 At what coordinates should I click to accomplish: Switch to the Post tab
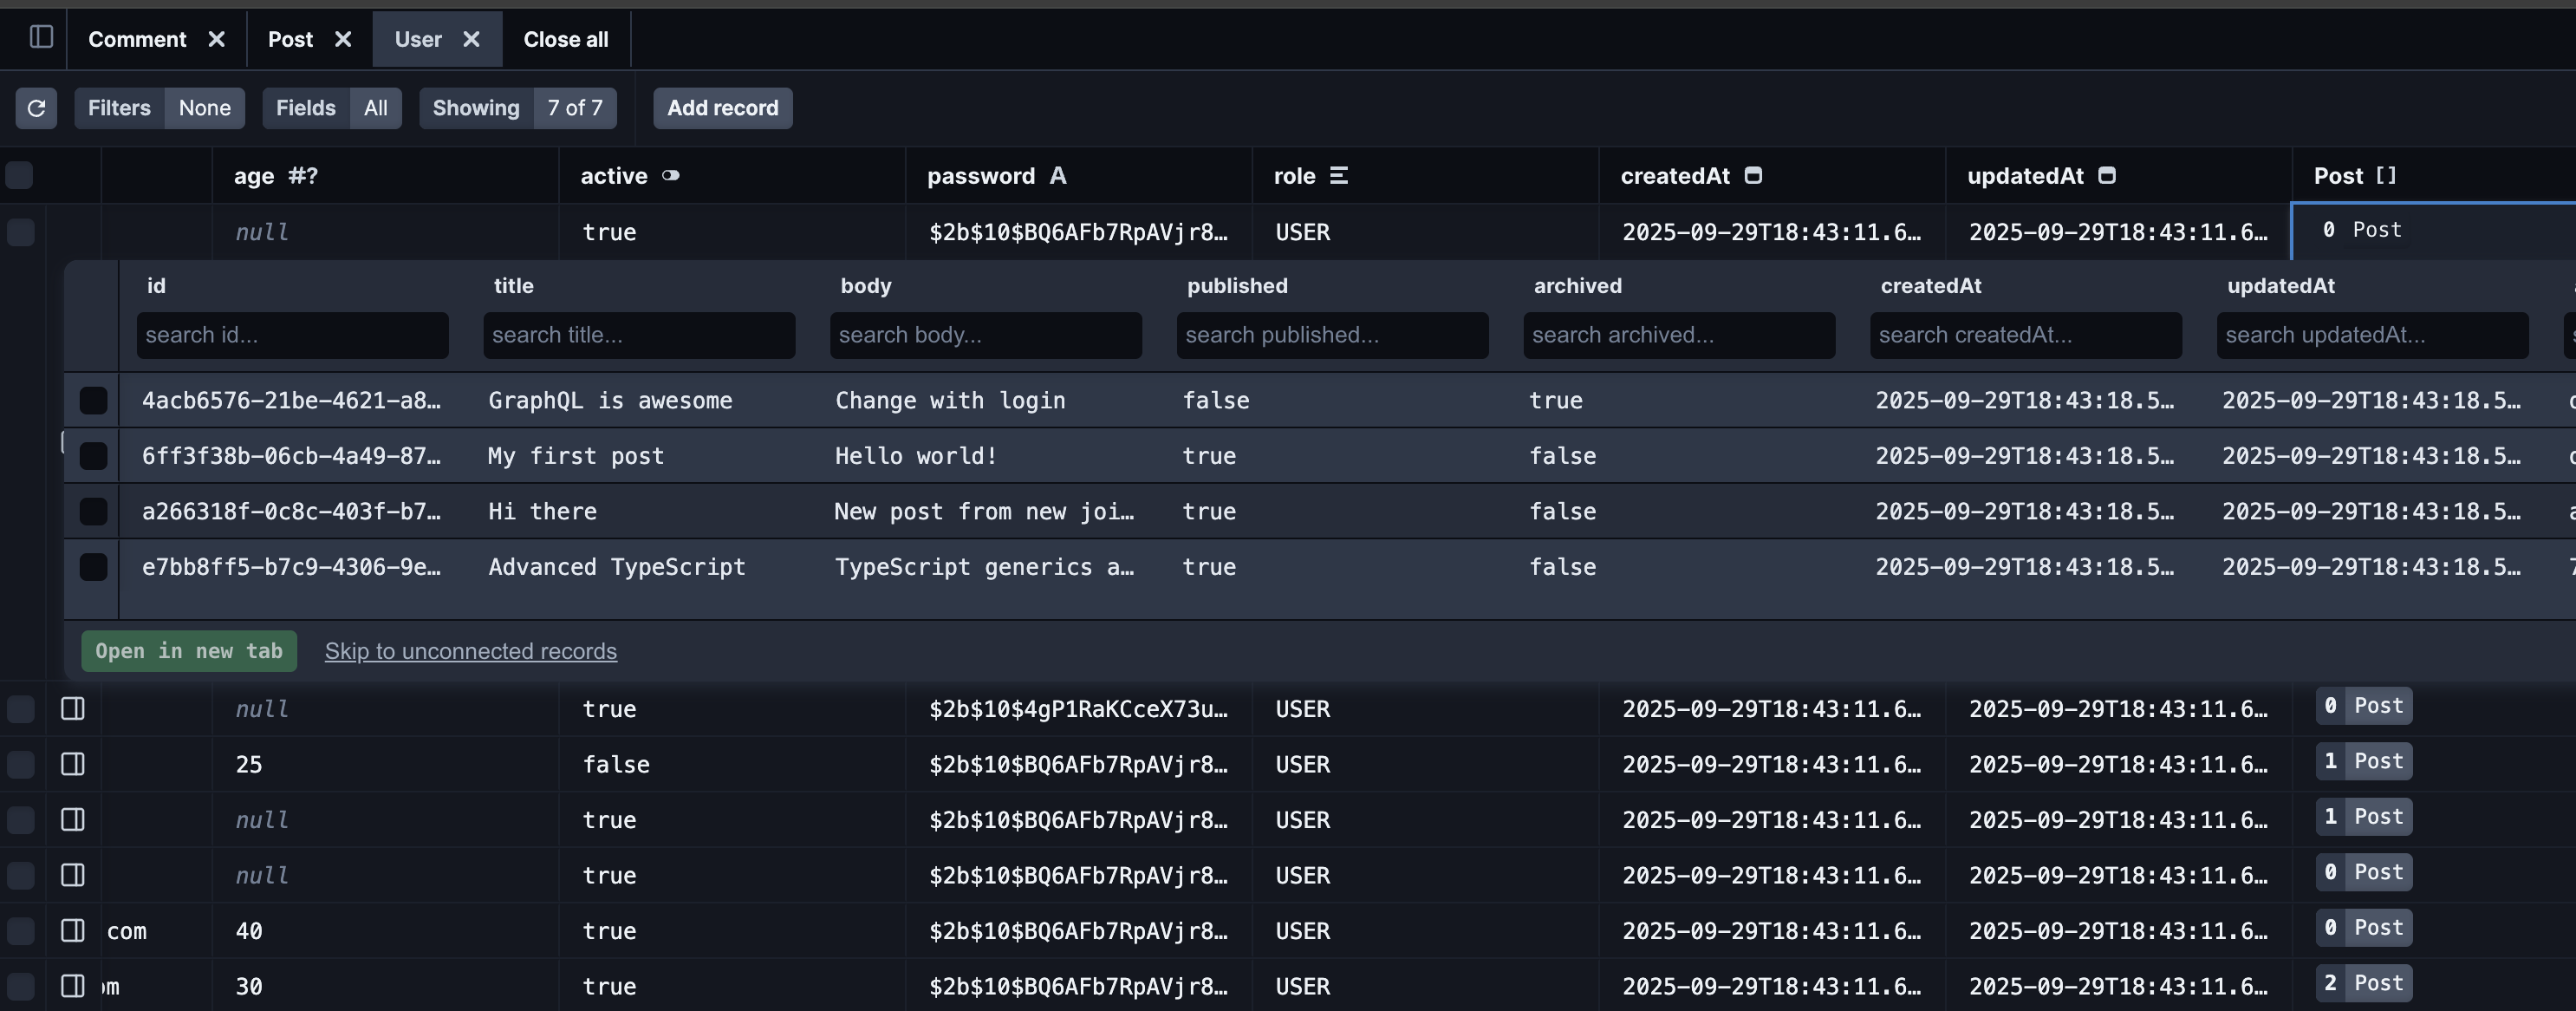coord(290,39)
